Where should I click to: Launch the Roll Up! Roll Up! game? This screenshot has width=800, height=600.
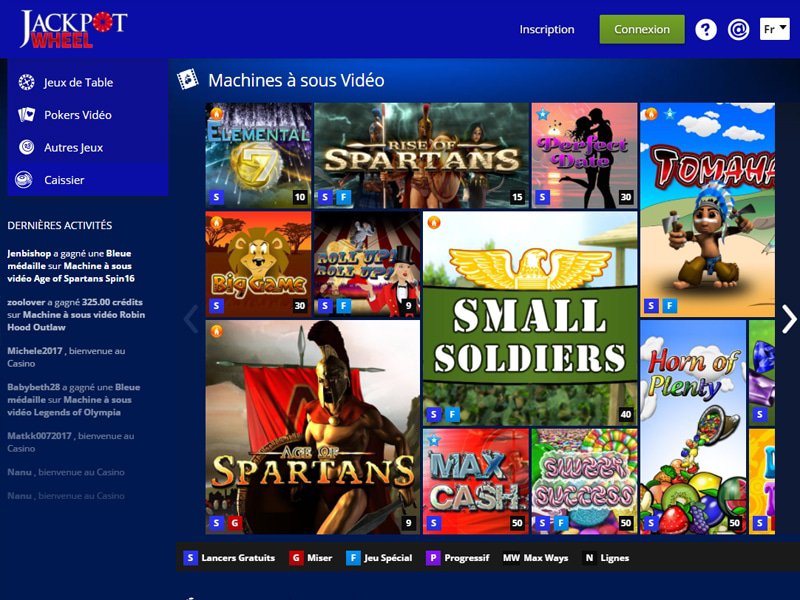pyautogui.click(x=367, y=264)
